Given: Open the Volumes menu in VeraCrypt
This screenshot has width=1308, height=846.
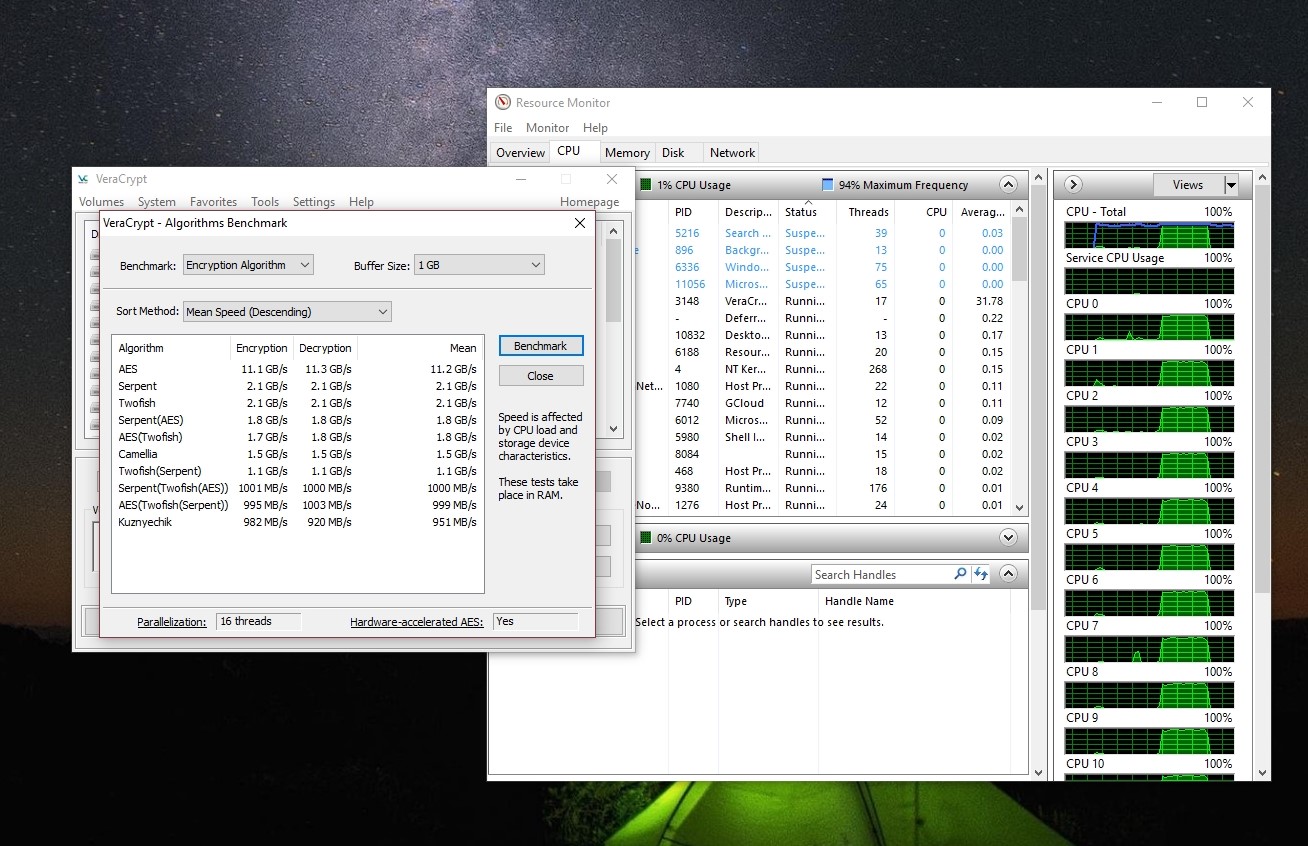Looking at the screenshot, I should [x=101, y=202].
